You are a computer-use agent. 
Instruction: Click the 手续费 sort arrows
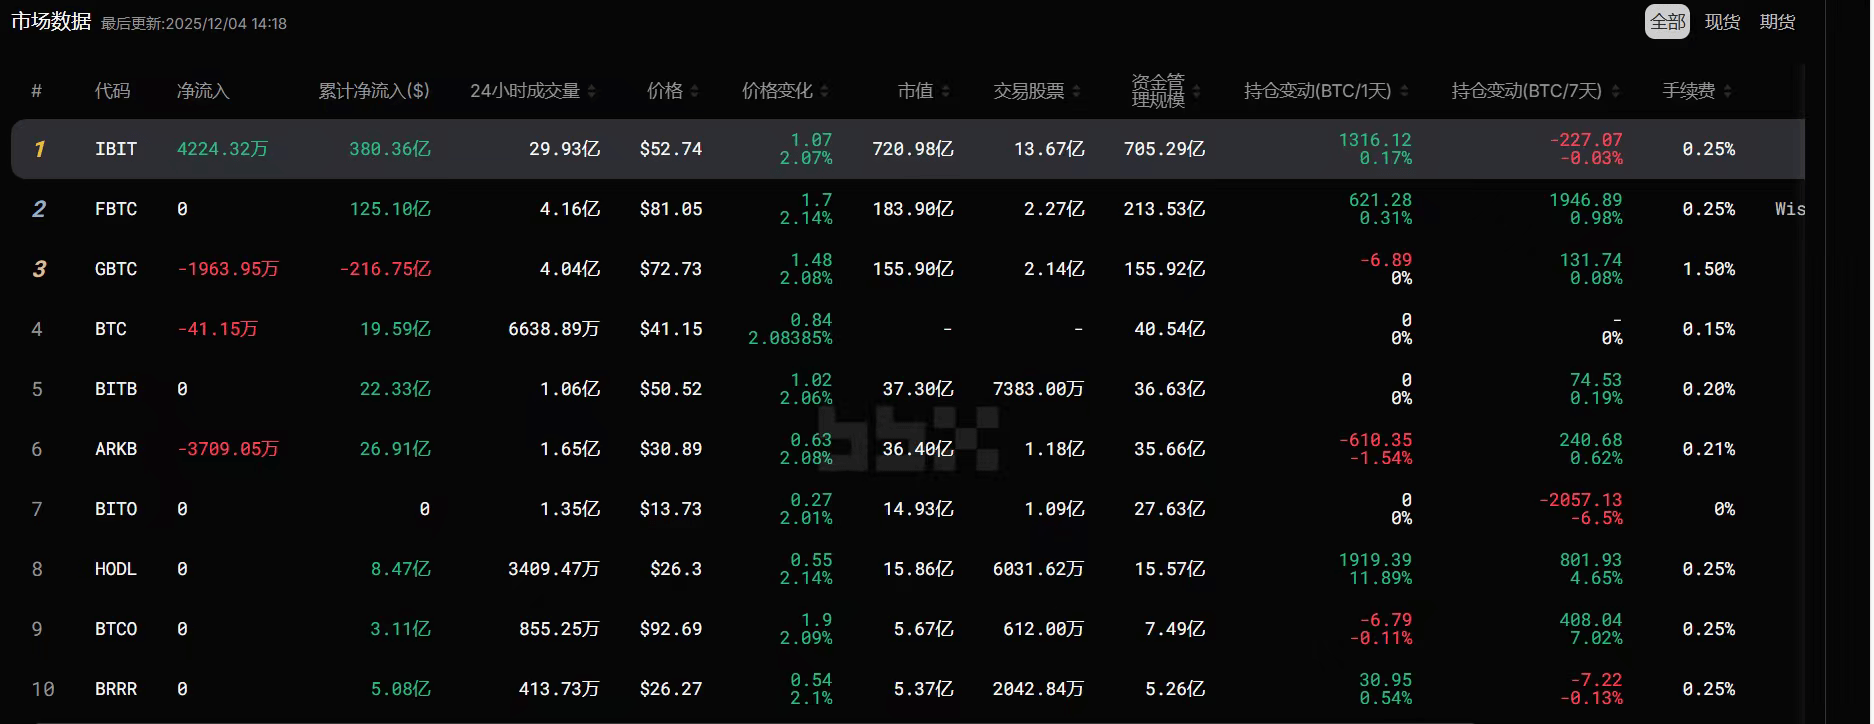1728,91
